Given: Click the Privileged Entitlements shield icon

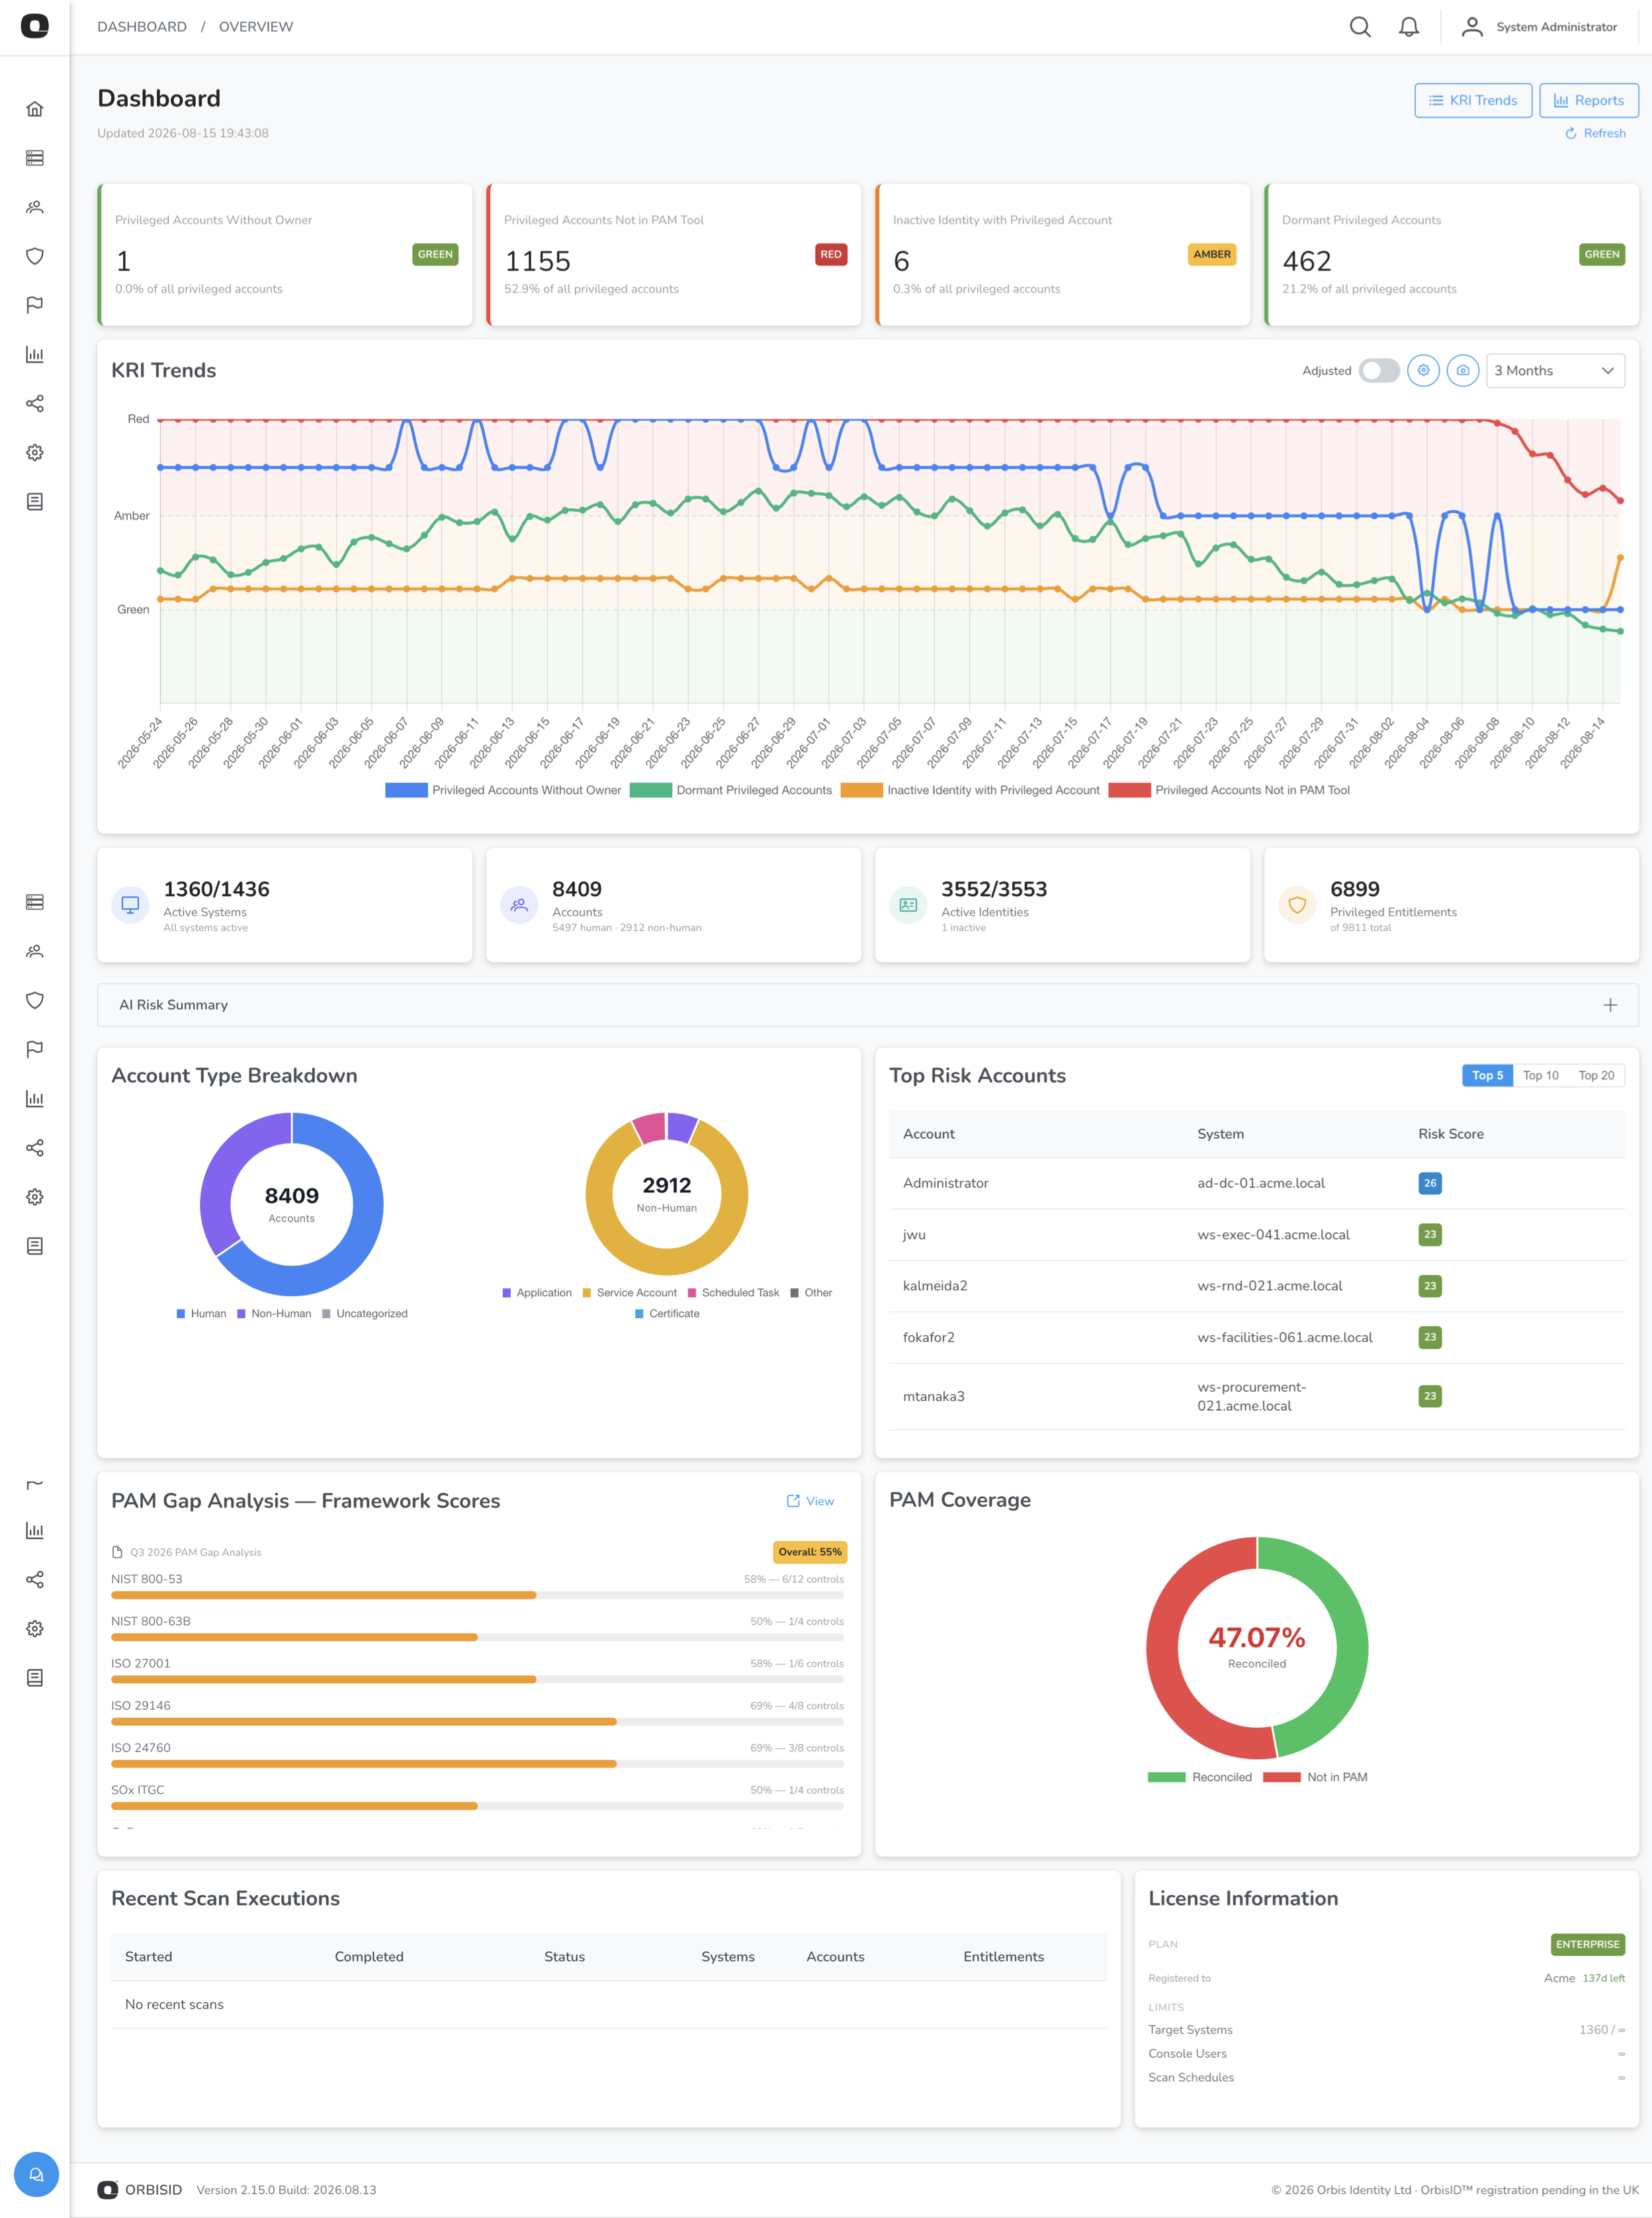Looking at the screenshot, I should pos(1297,905).
